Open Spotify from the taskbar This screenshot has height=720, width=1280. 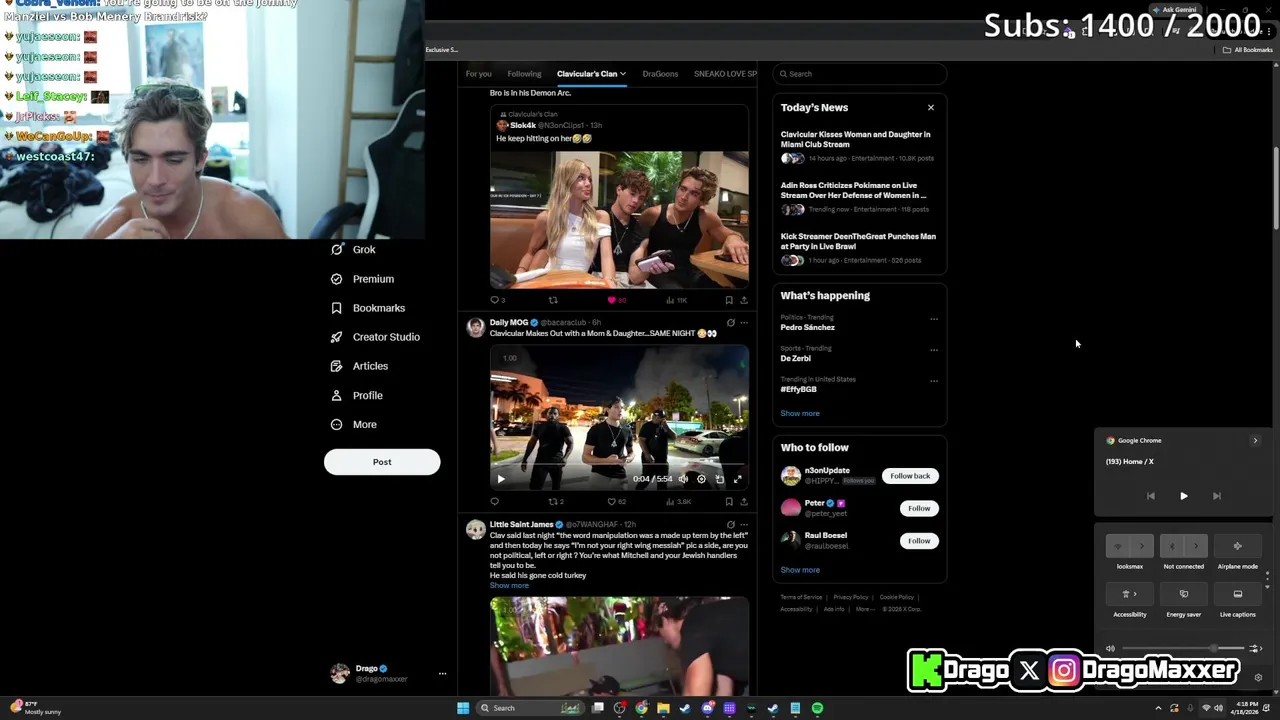(x=817, y=708)
